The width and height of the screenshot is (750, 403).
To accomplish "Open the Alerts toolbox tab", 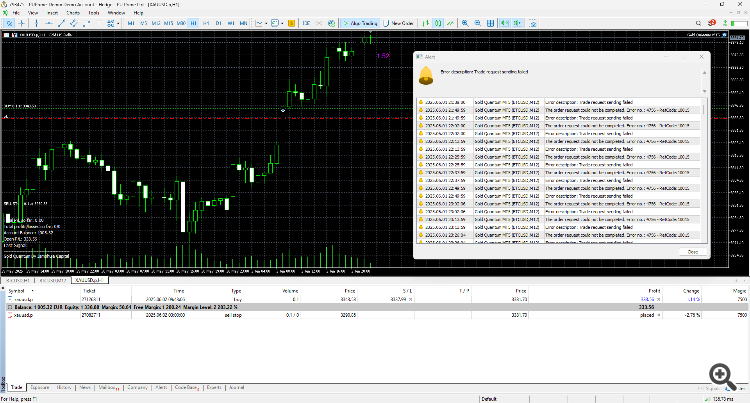I will [161, 388].
